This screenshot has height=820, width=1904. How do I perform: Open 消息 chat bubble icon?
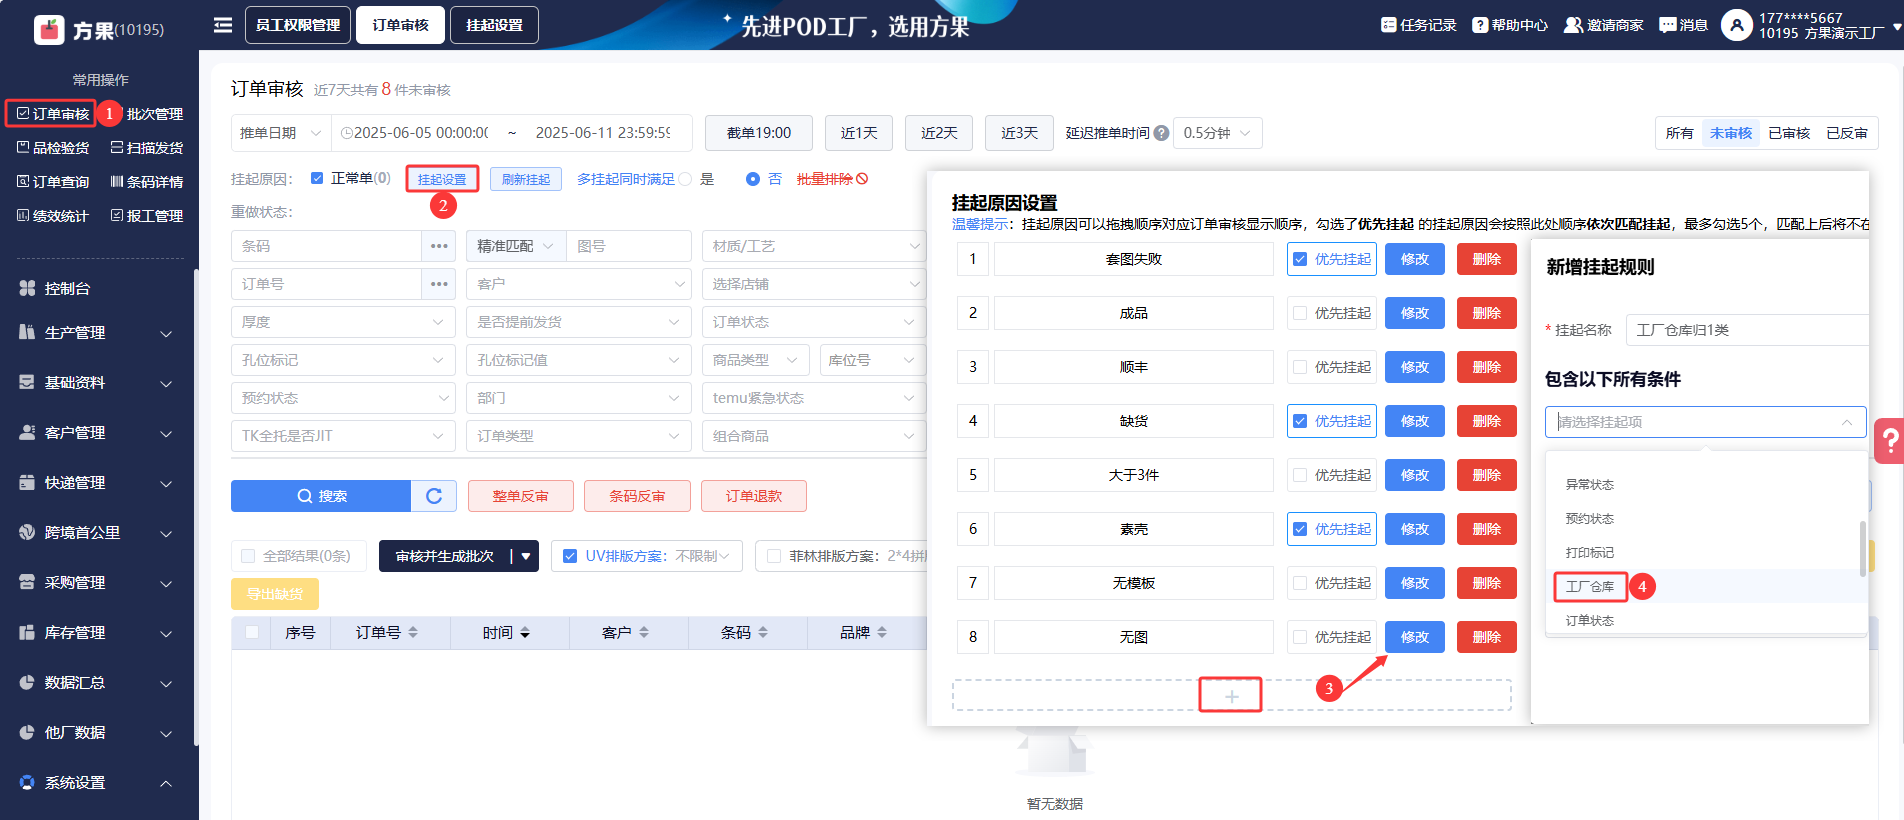1667,25
